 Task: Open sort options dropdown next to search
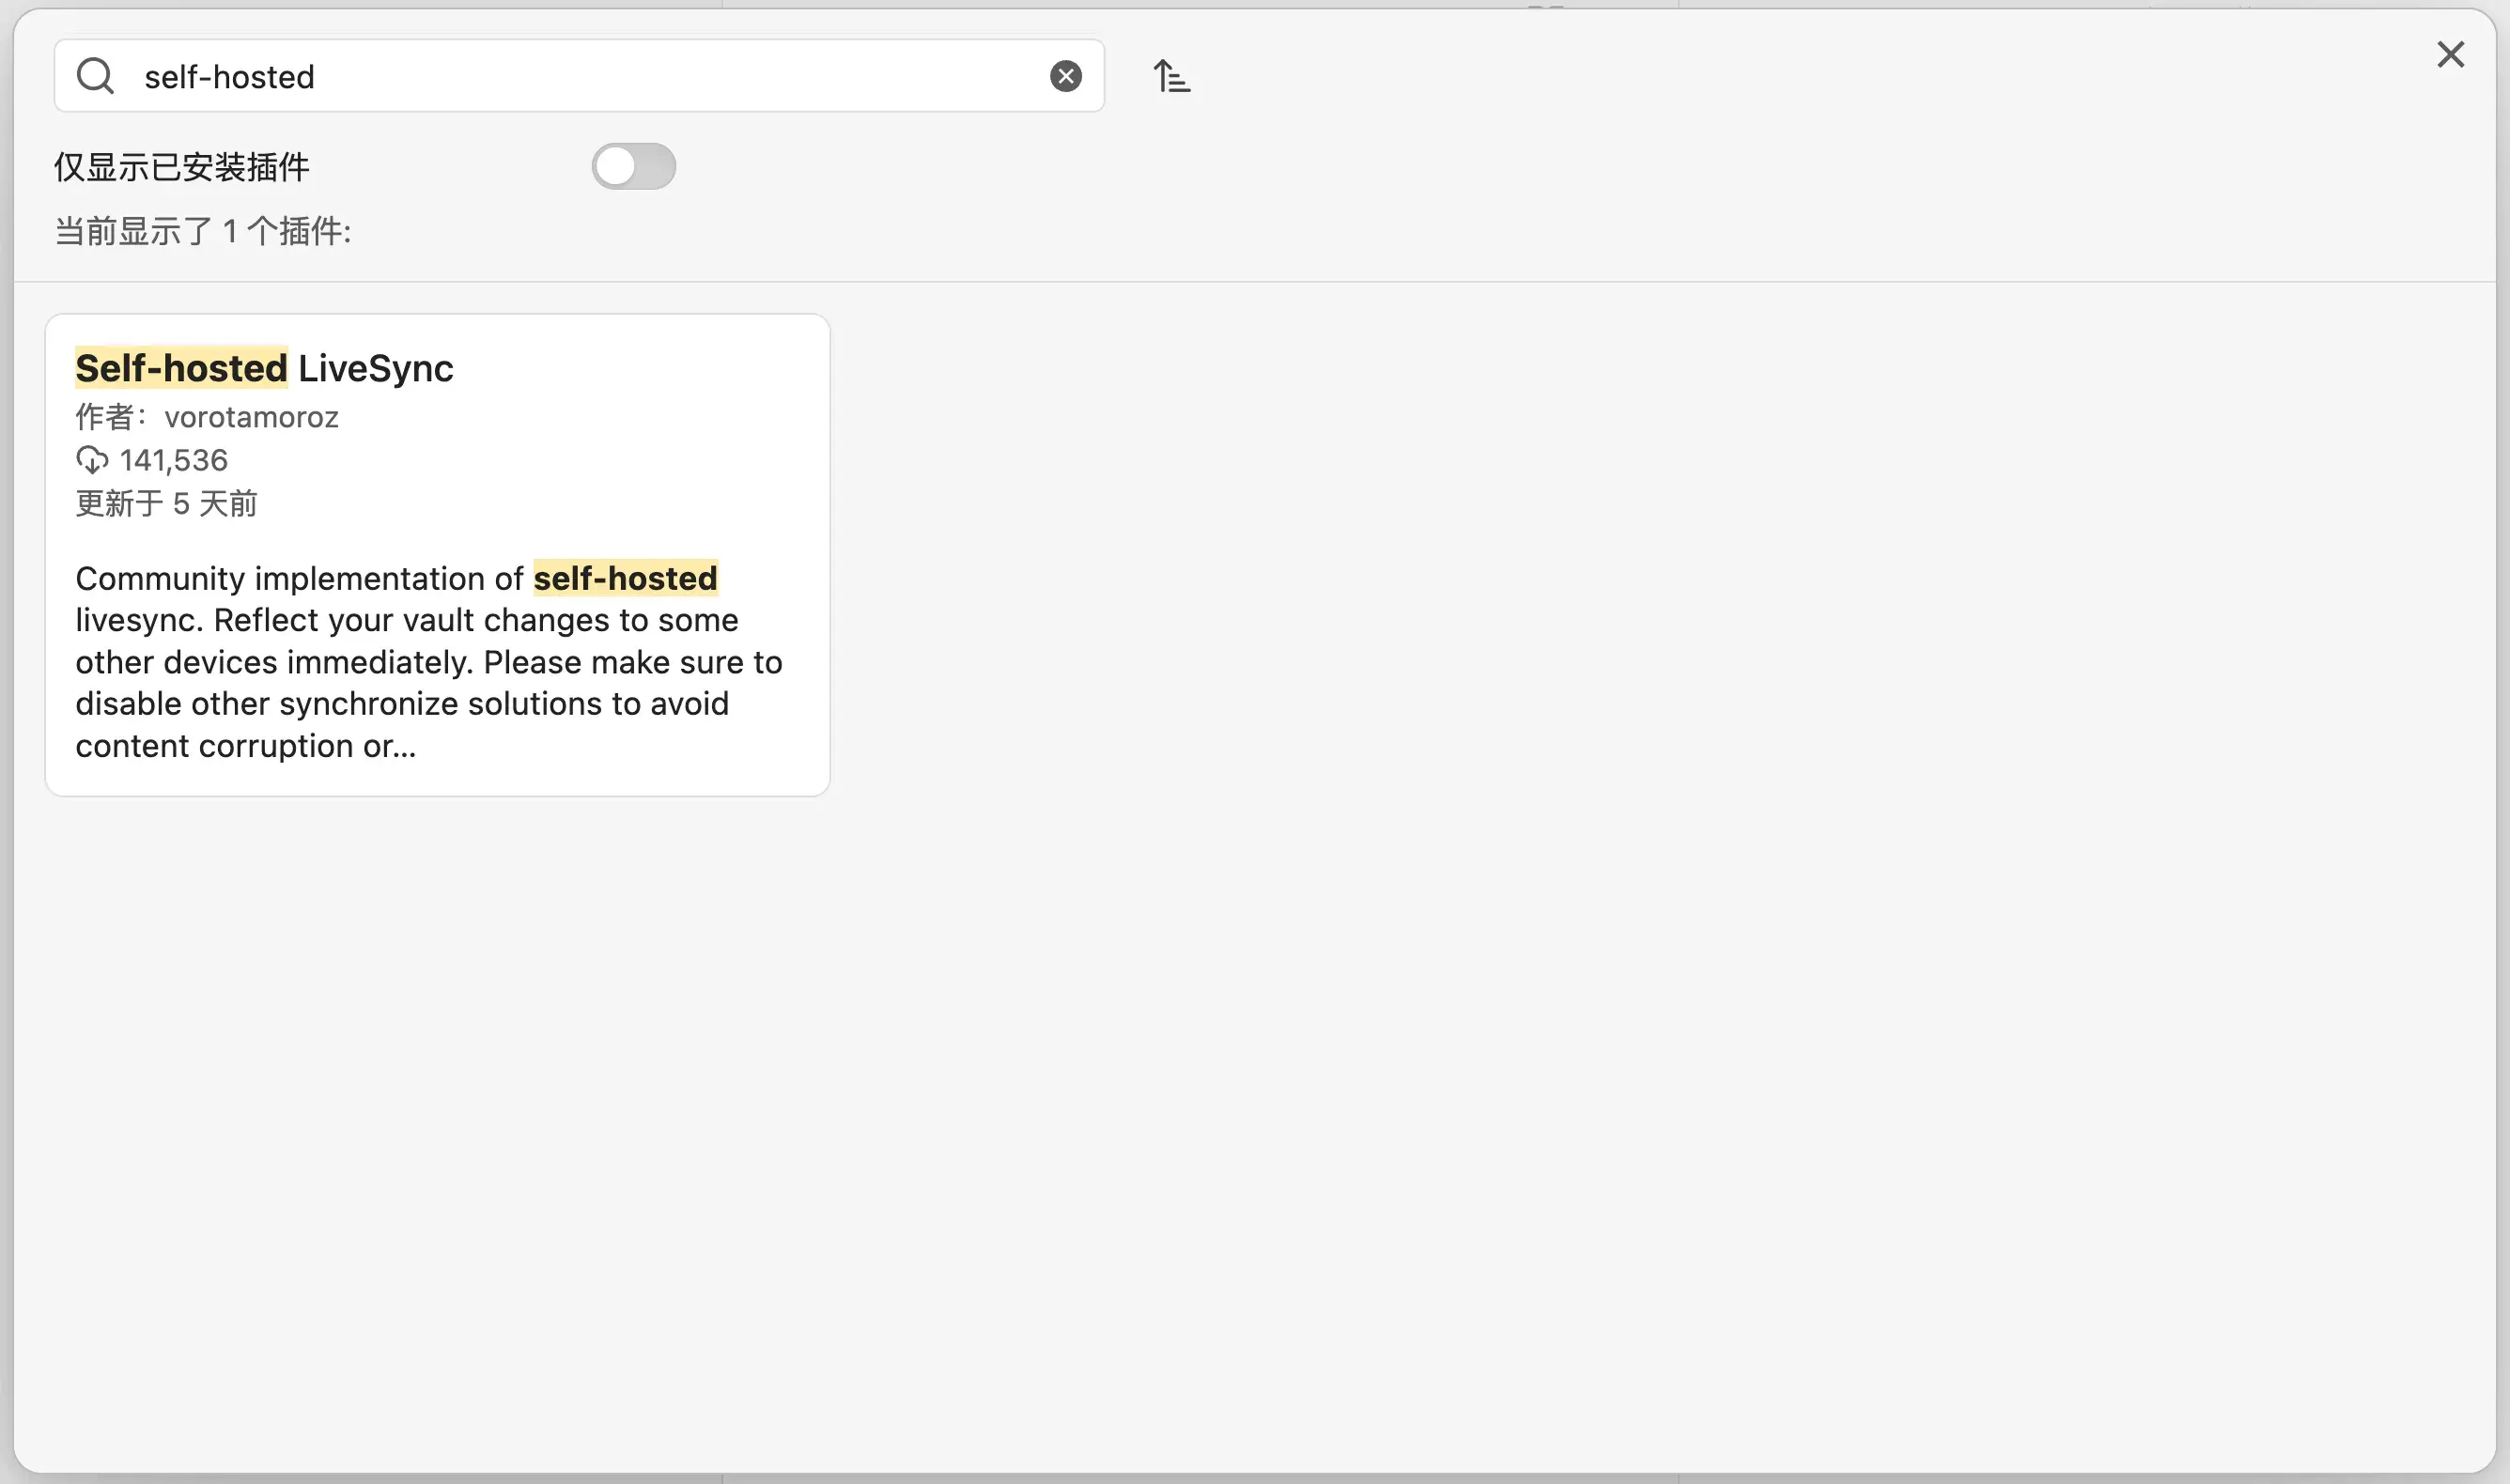(x=1171, y=76)
